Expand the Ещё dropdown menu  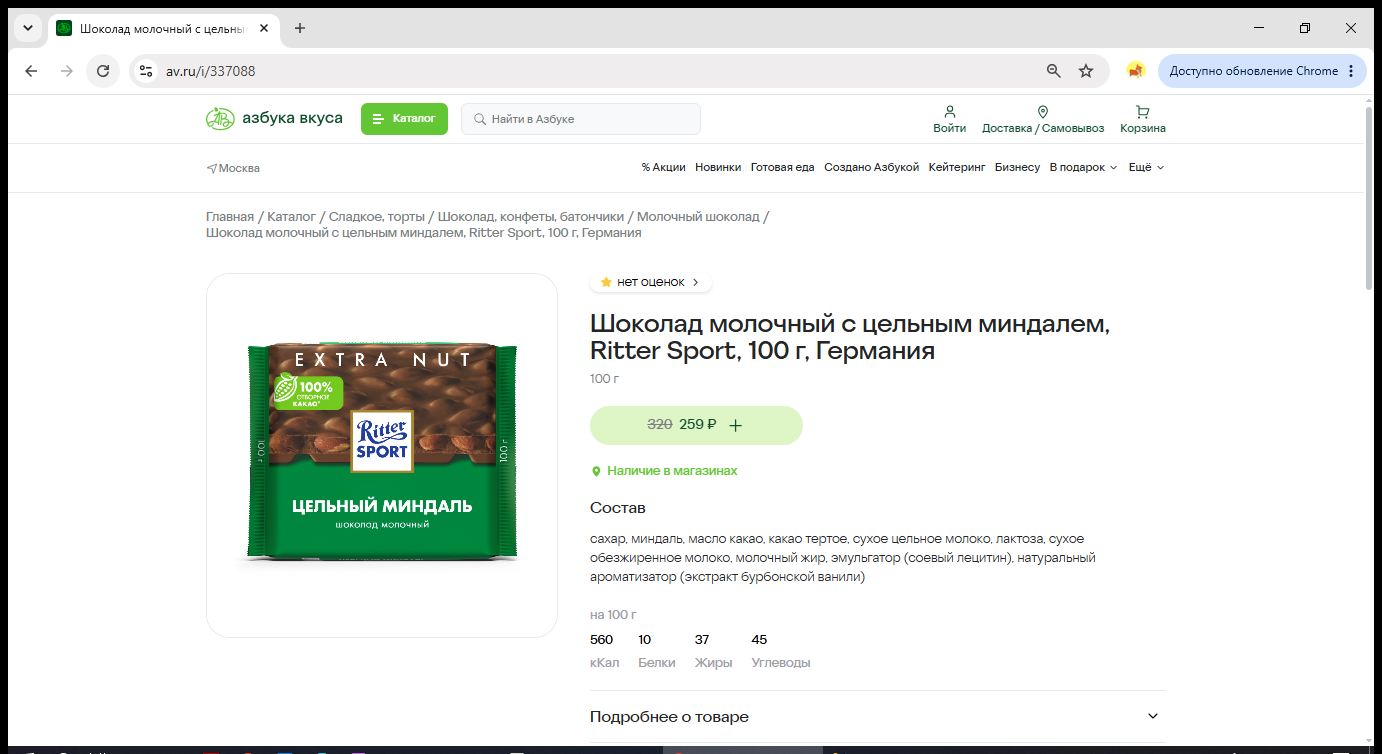point(1146,168)
